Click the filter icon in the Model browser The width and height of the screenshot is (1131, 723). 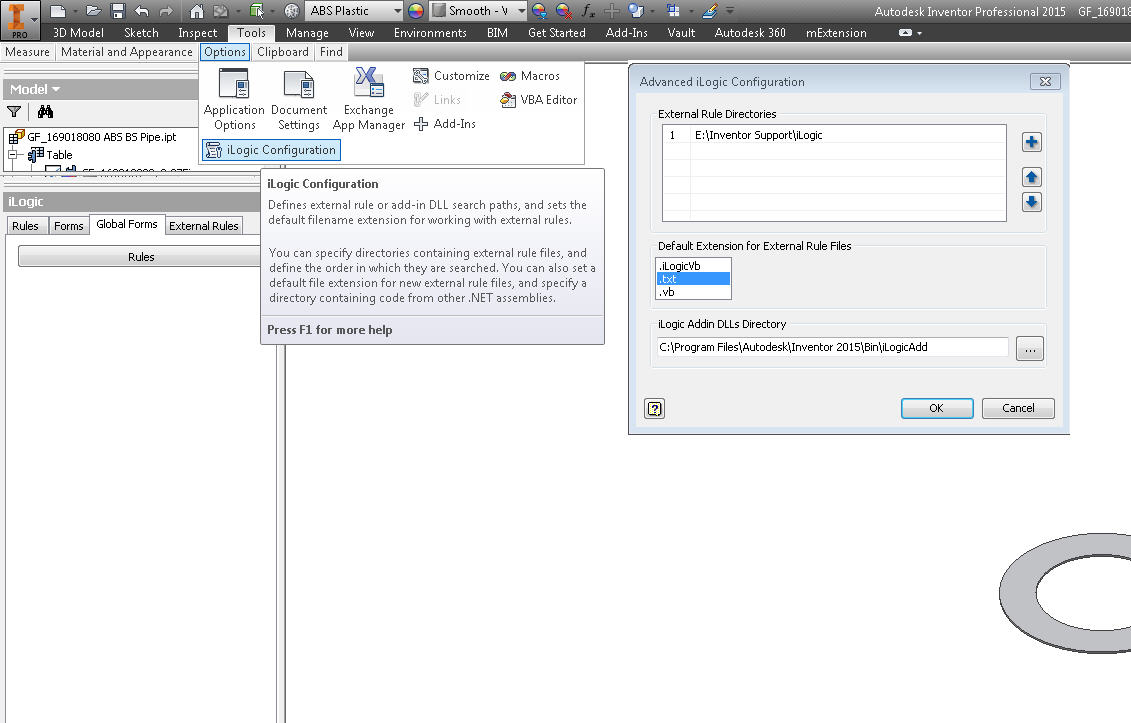coord(13,113)
